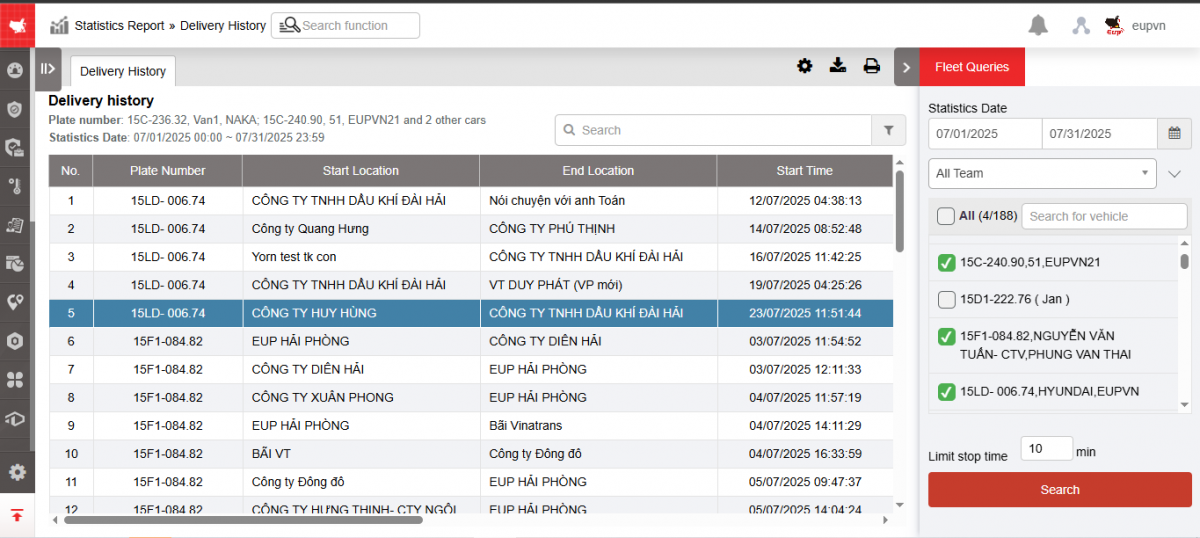Select the Delivery History tab
Image resolution: width=1200 pixels, height=538 pixels.
tap(123, 71)
